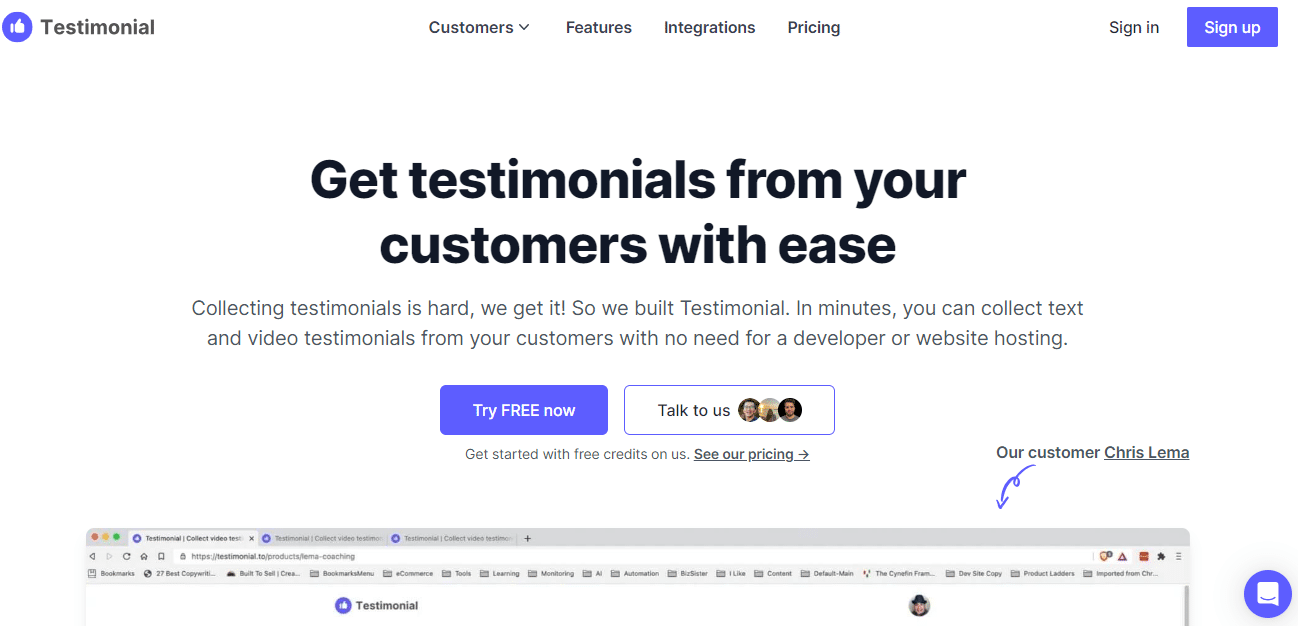Viewport: 1298px width, 626px height.
Task: Expand the Customers dropdown menu
Action: (479, 27)
